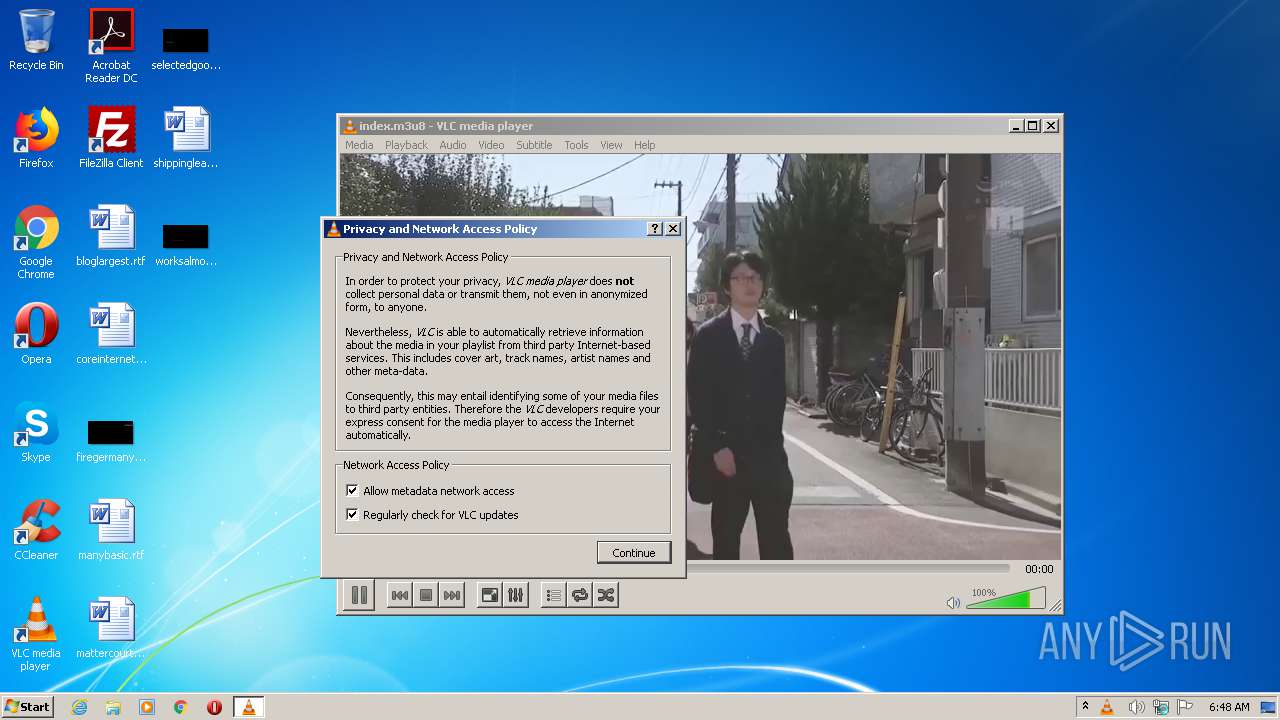Select the firegermany... desktop file
Viewport: 1280px width, 720px height.
[x=111, y=440]
